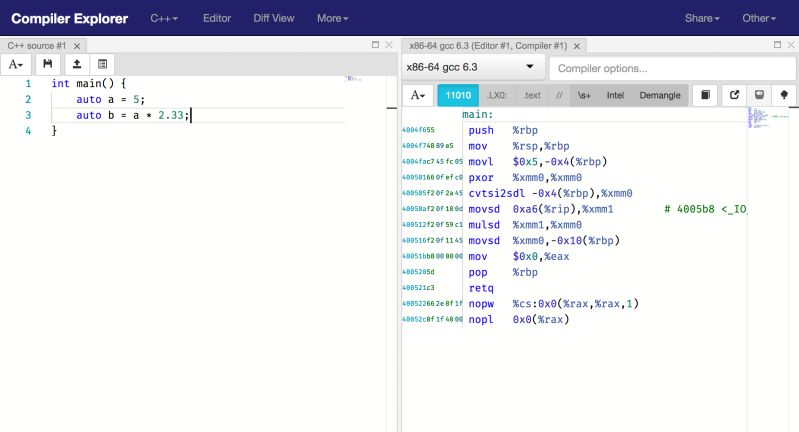Open the C++ language dropdown

point(164,18)
